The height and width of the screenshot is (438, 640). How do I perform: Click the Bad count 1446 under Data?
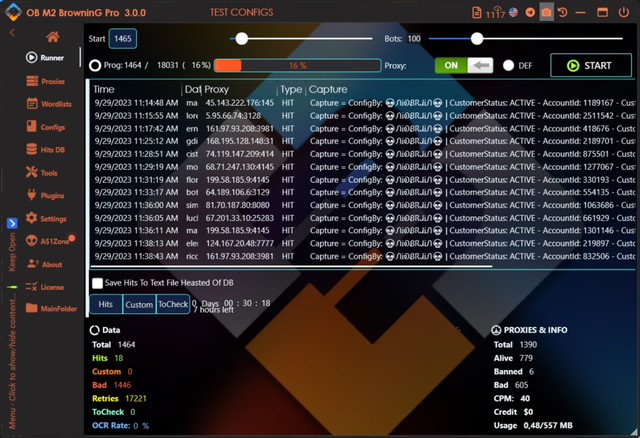(x=122, y=385)
